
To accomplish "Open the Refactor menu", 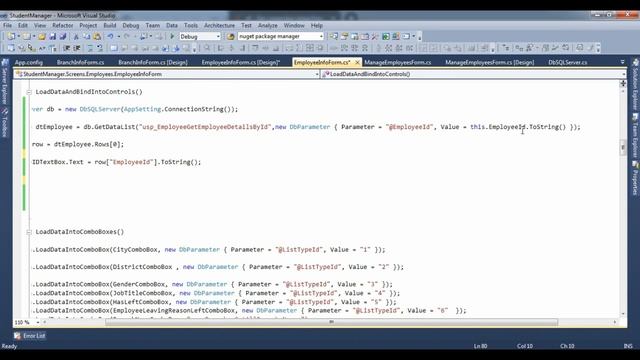I will [x=62, y=25].
